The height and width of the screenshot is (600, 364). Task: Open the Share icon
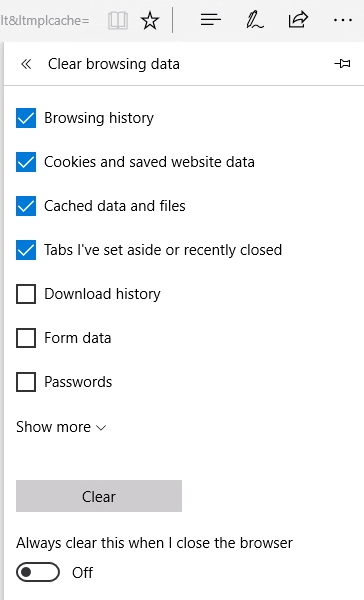pyautogui.click(x=298, y=20)
